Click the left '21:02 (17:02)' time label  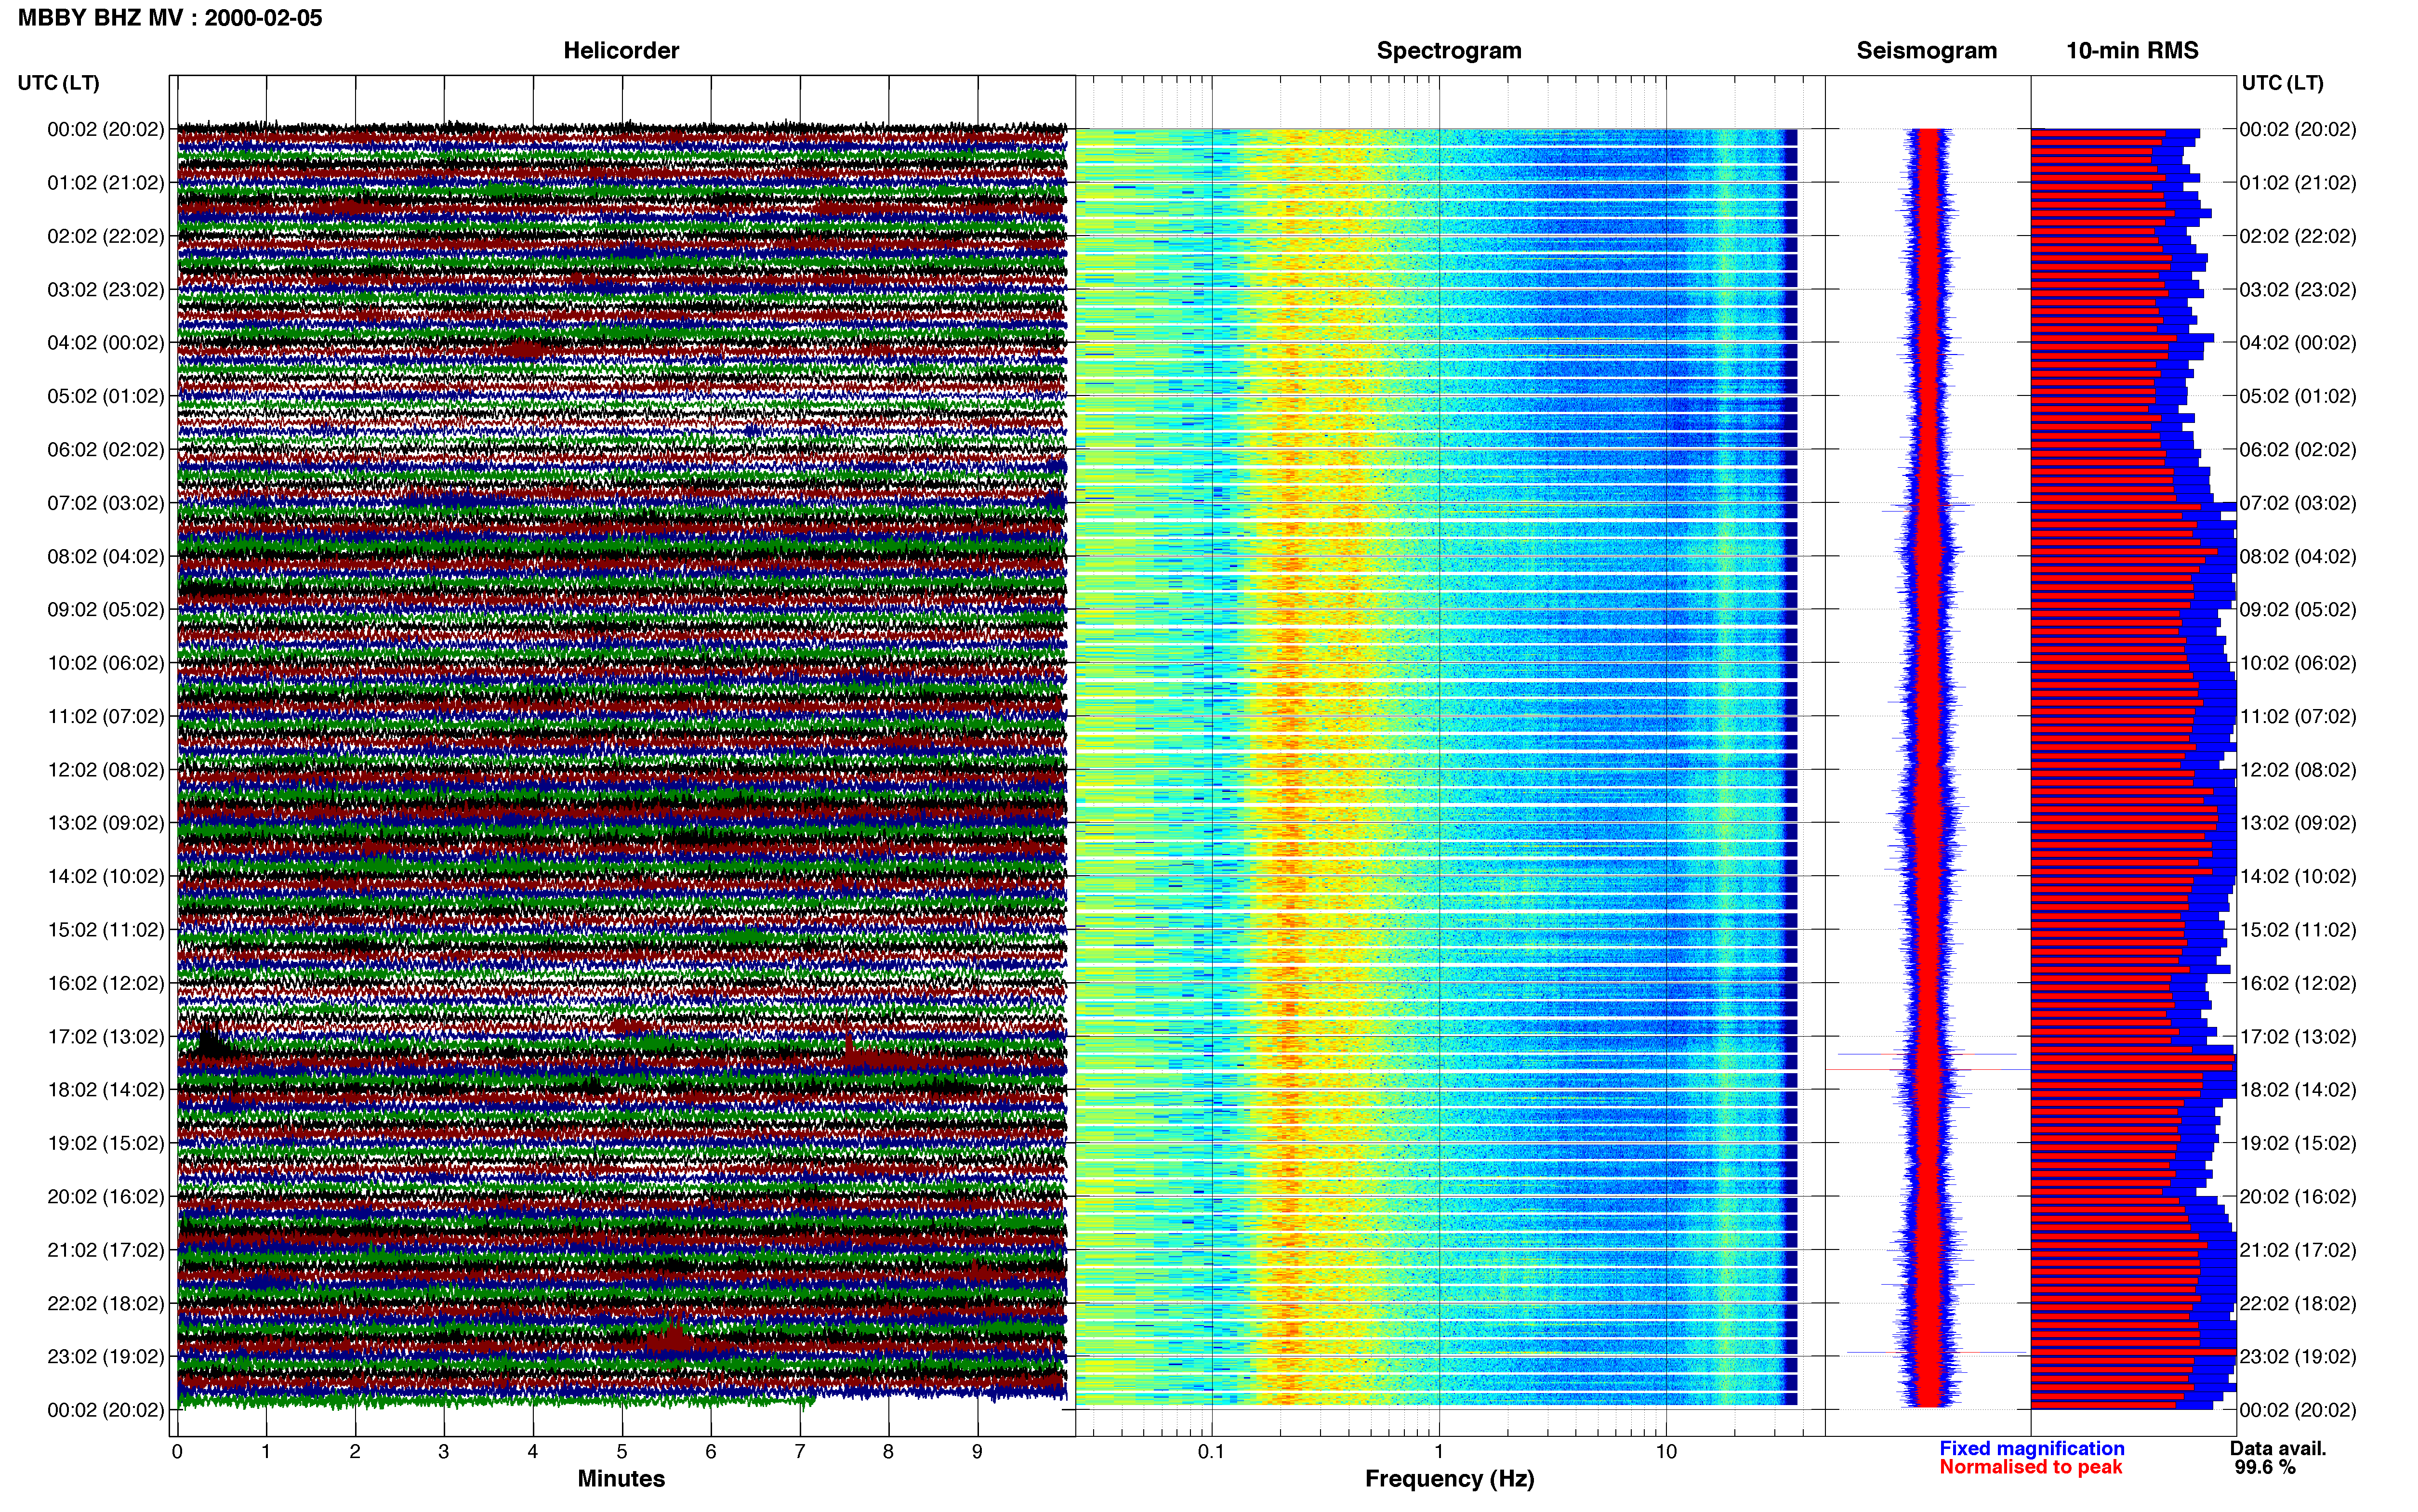coord(106,1250)
